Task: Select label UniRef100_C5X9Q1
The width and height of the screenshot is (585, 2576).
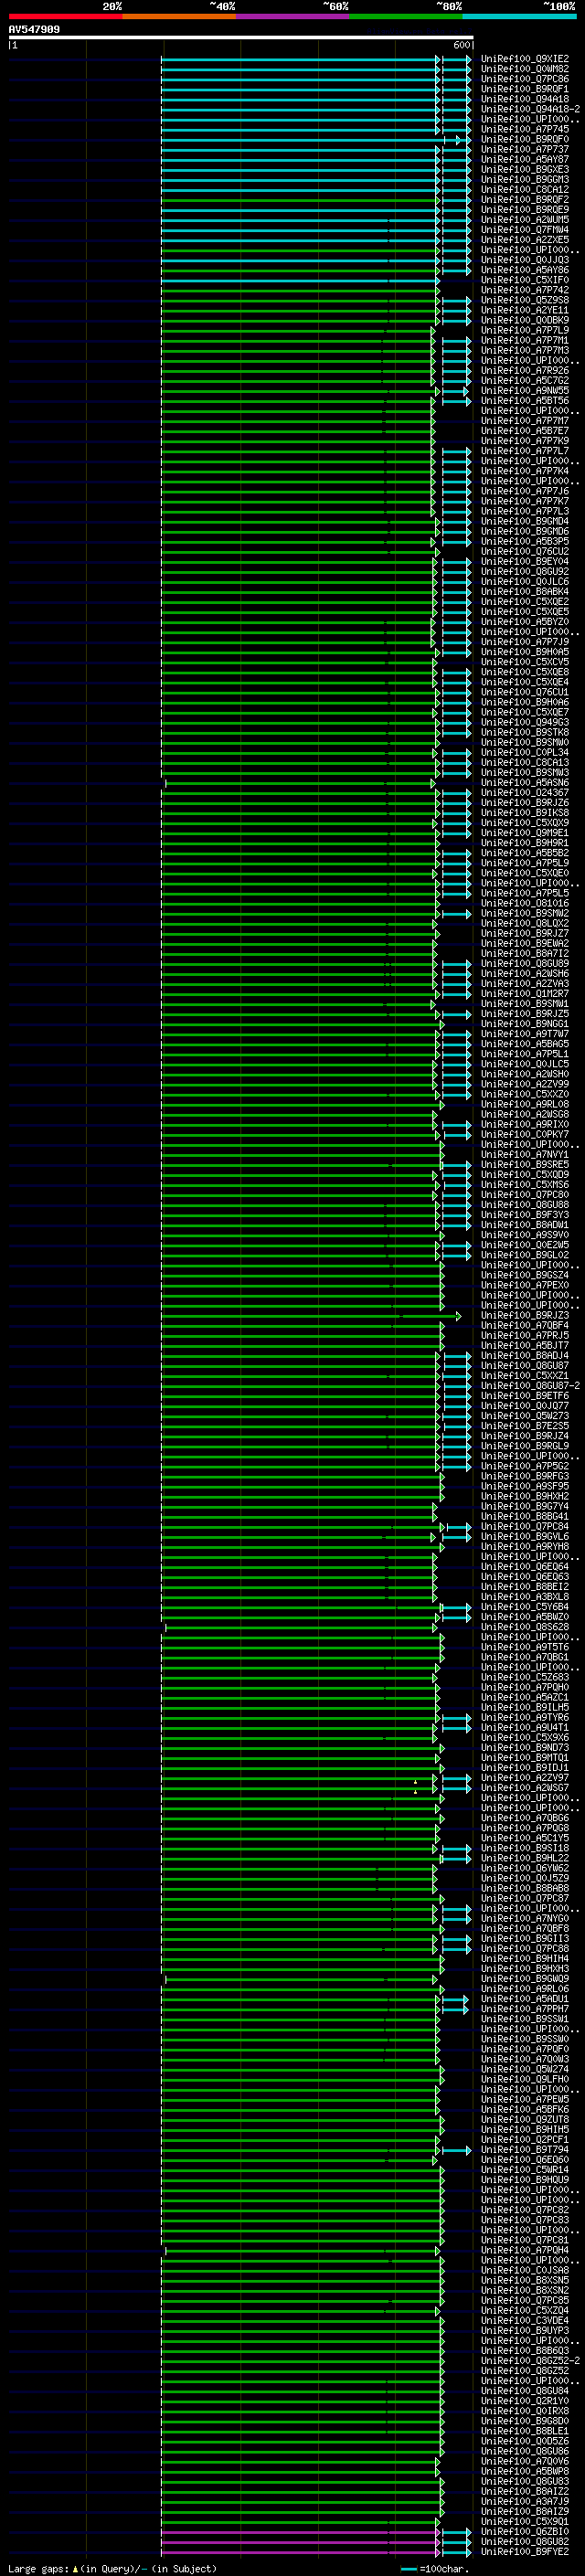Action: point(525,2521)
